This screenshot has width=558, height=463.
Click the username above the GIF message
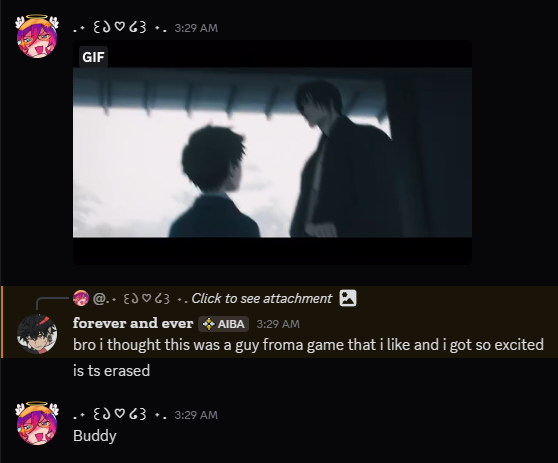point(120,28)
